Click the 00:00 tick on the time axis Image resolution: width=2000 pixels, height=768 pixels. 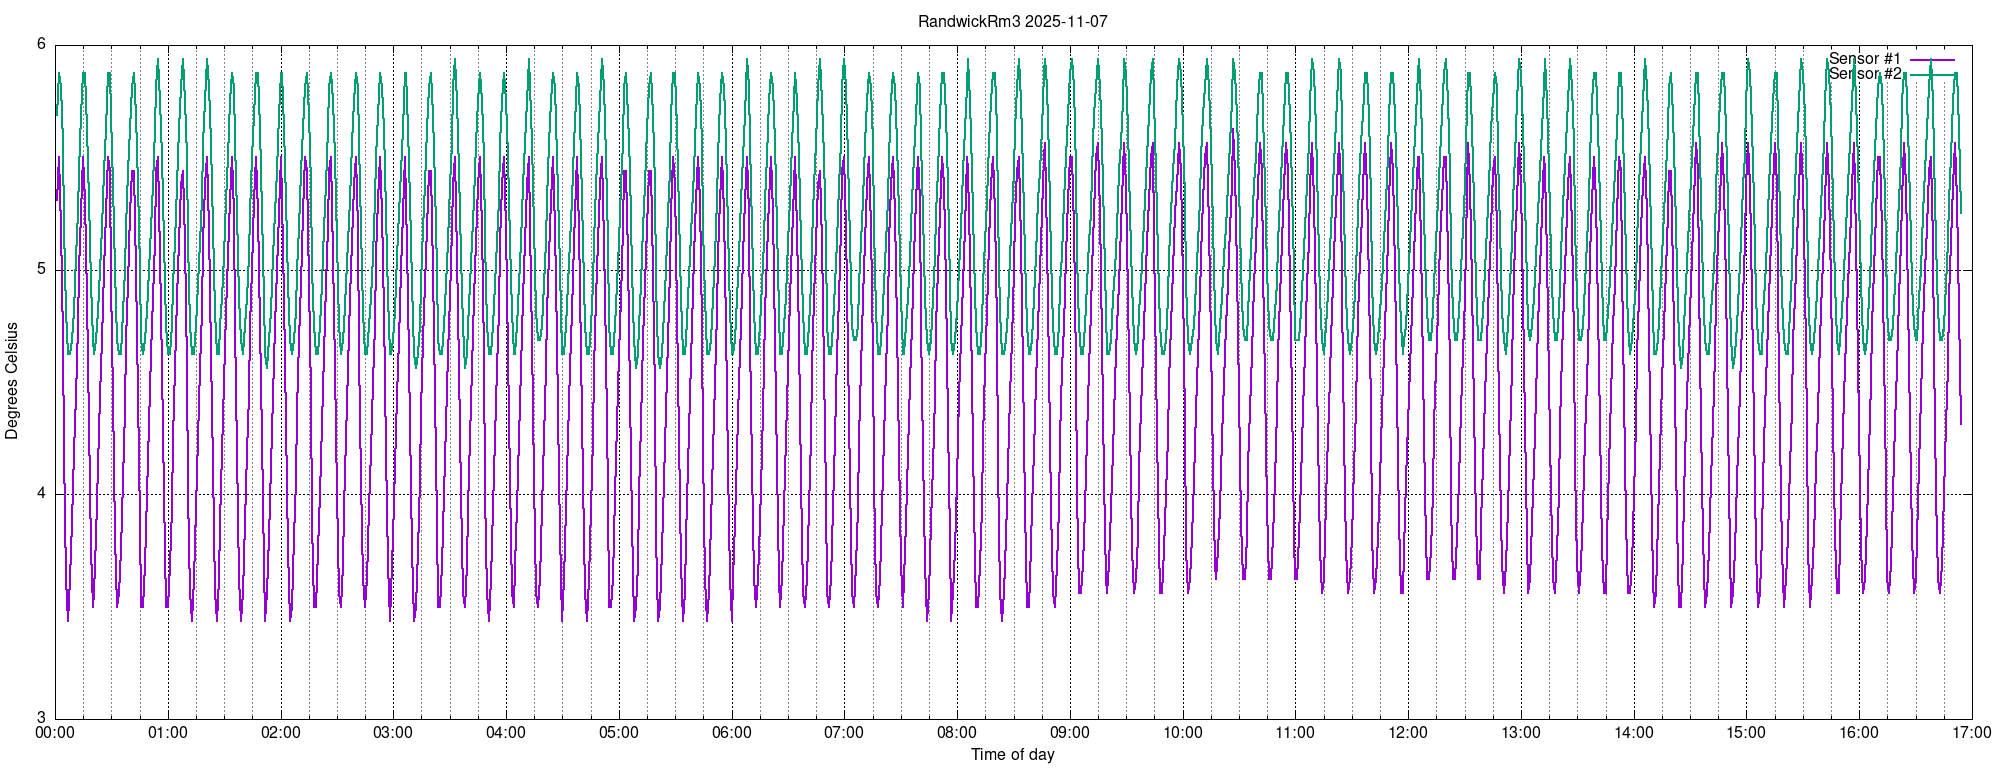pos(55,733)
